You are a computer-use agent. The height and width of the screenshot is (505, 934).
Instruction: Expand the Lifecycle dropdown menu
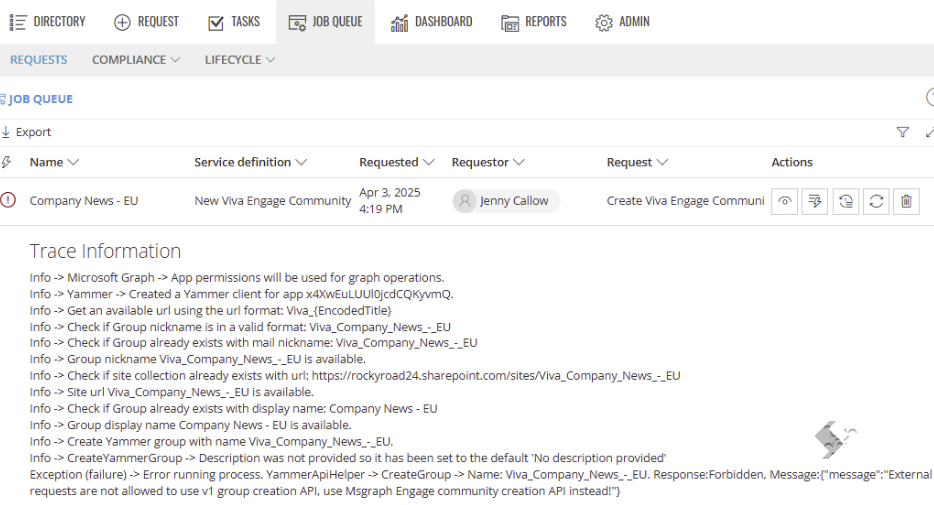(239, 60)
